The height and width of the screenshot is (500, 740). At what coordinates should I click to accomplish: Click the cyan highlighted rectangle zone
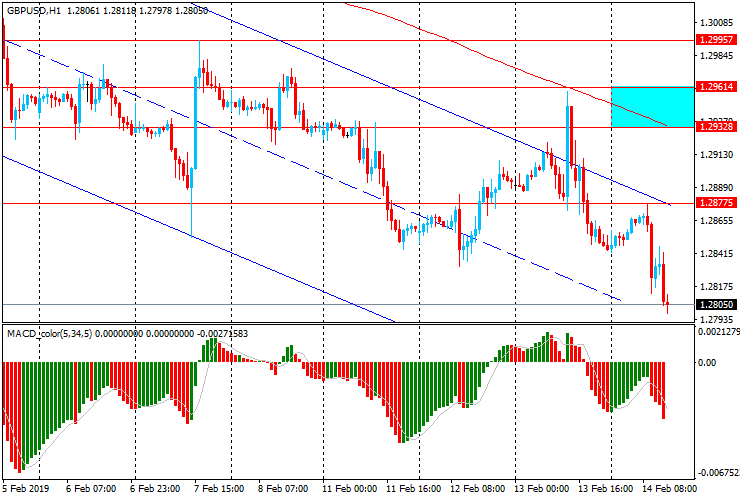coord(652,106)
